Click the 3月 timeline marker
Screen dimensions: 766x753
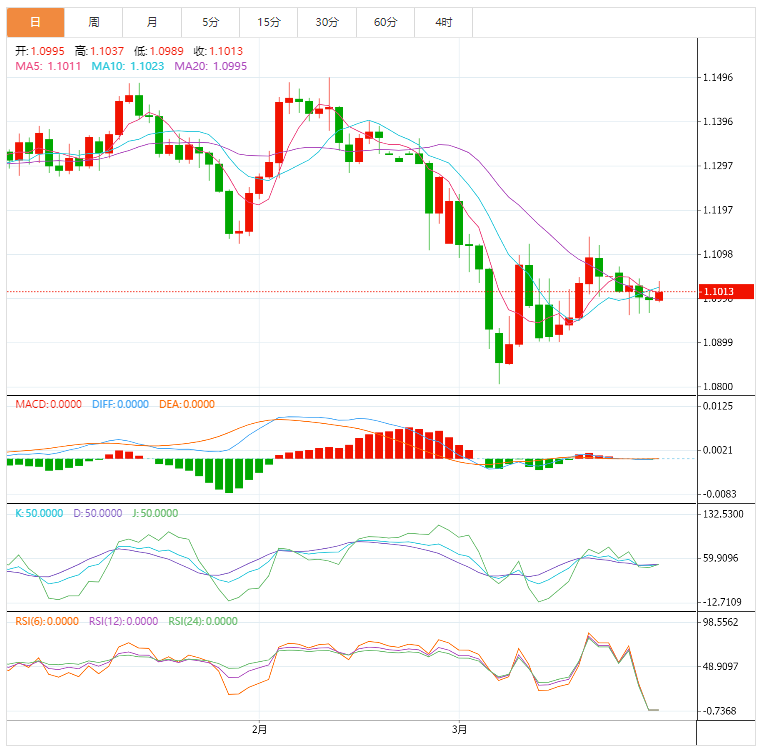pos(459,730)
